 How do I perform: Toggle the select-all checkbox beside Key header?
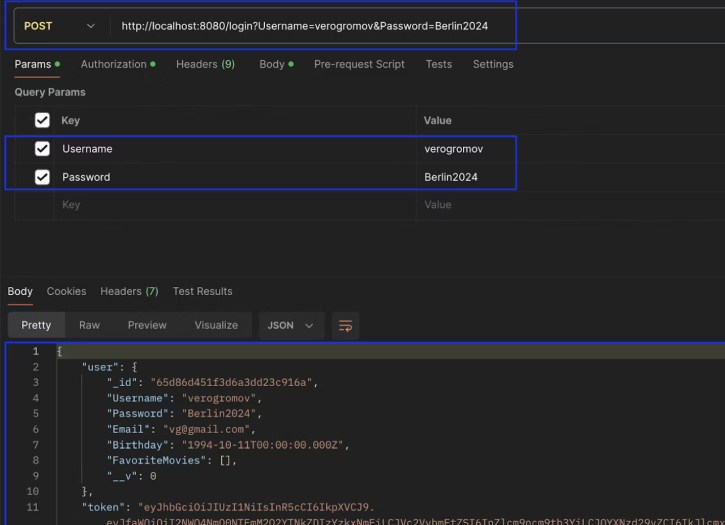pos(42,120)
